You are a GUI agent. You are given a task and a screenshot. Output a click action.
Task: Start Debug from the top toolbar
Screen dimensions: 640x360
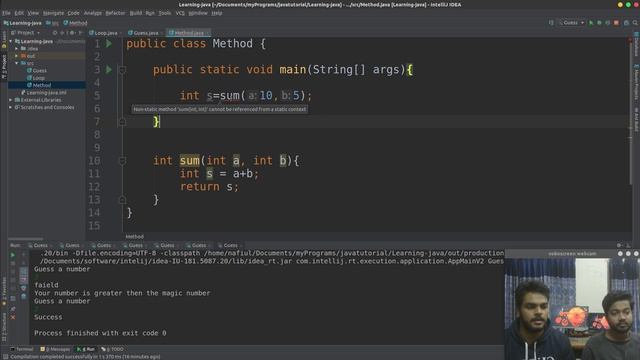click(599, 23)
